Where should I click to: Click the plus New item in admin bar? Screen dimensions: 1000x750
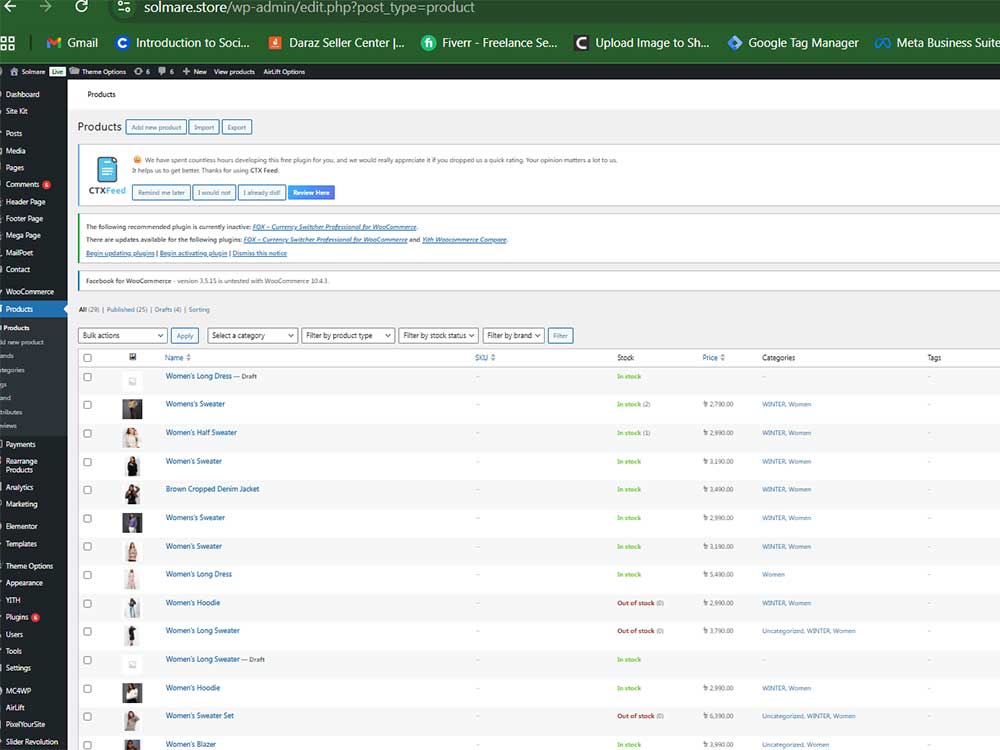(x=195, y=71)
